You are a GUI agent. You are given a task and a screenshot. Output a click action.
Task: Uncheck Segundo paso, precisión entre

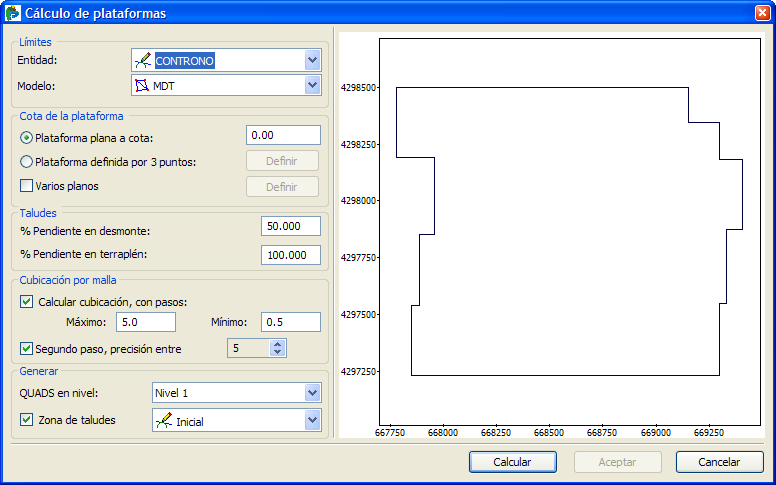point(27,349)
